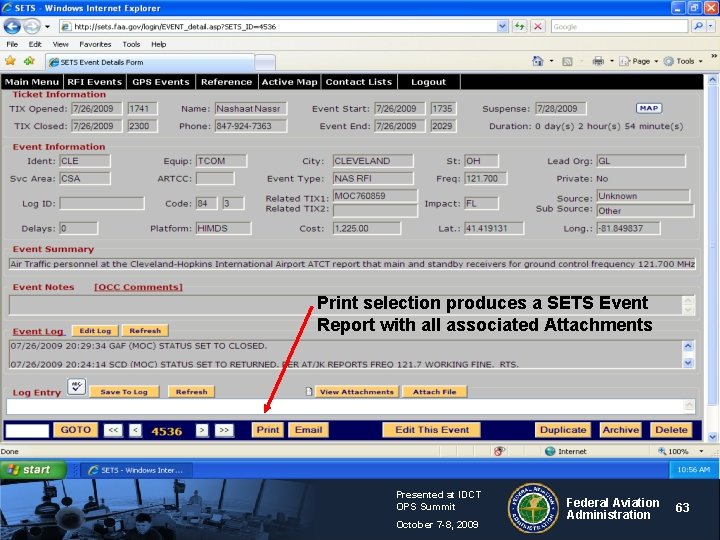Open RFI Events navigation item

coord(94,82)
